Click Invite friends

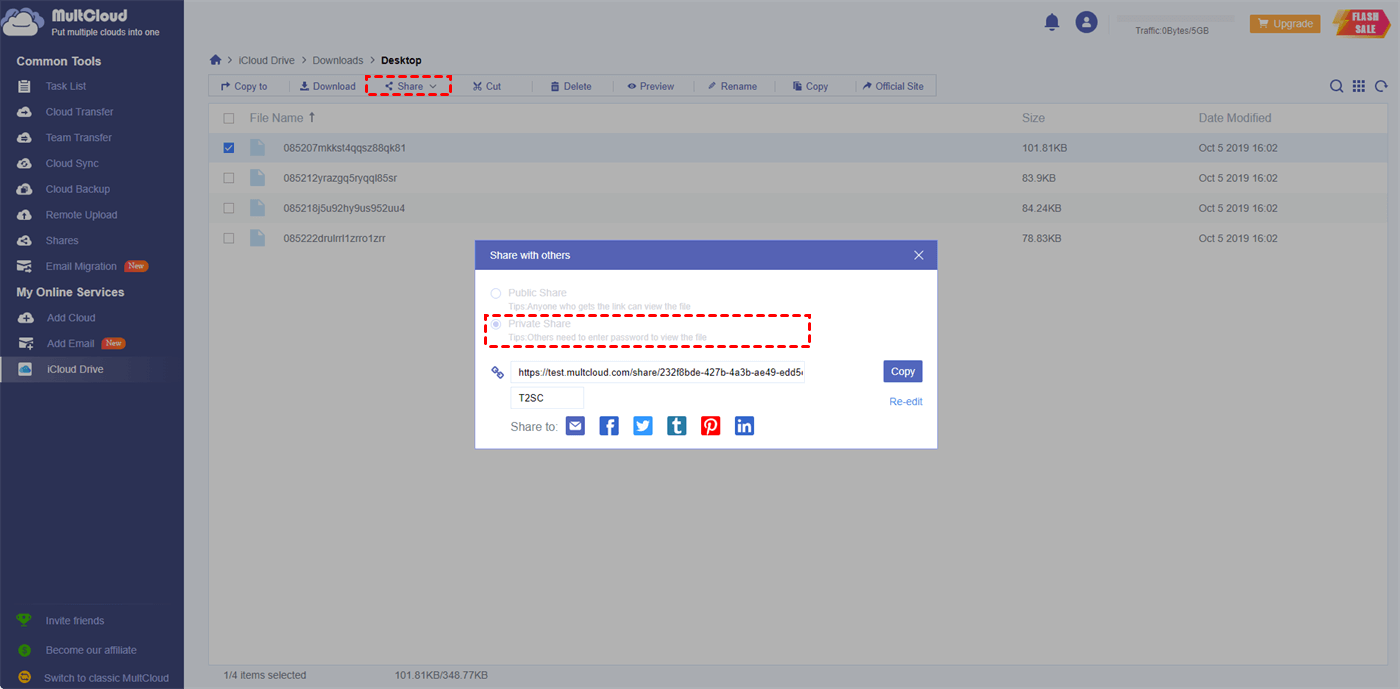click(74, 621)
